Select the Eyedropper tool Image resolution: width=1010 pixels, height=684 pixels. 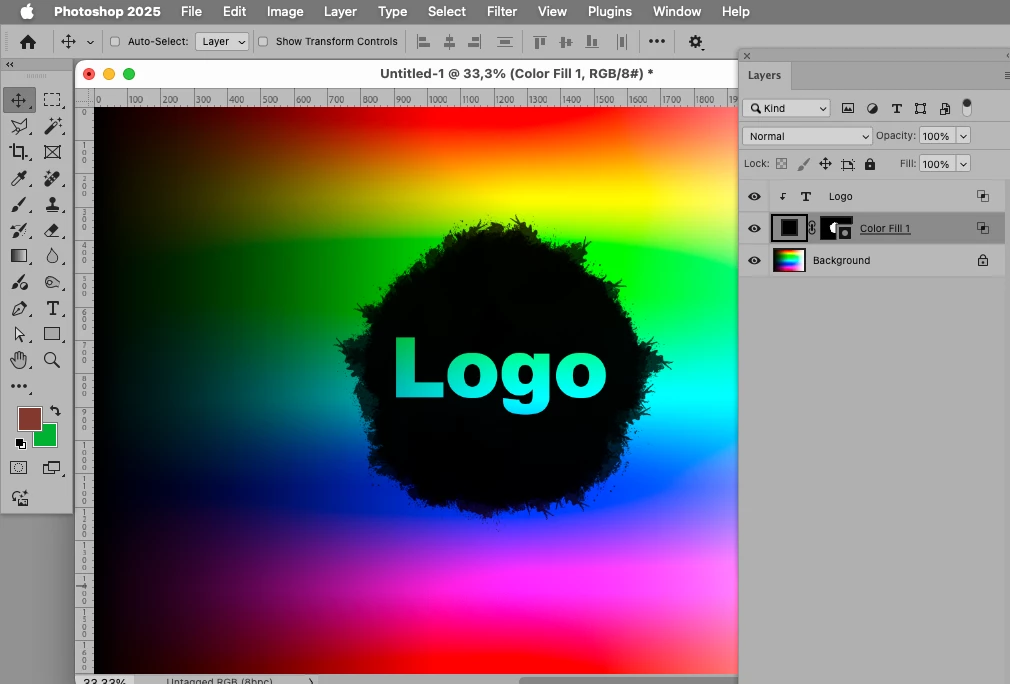19,178
